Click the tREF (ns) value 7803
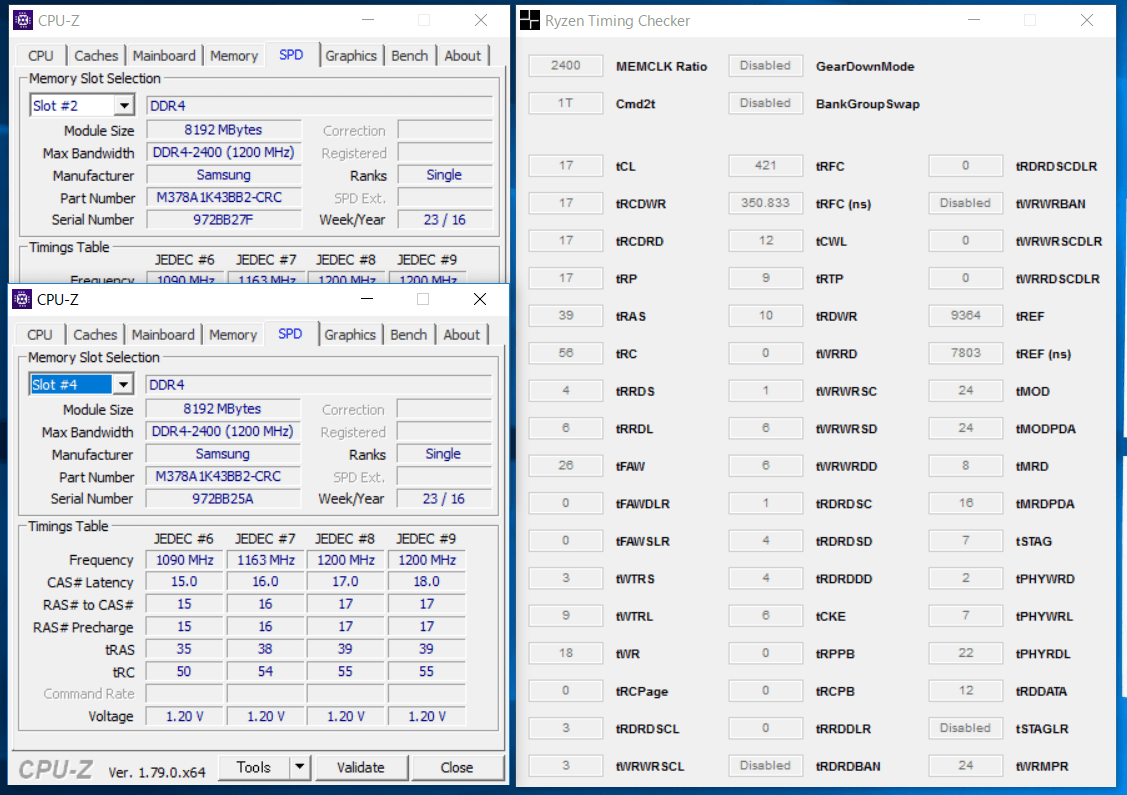This screenshot has width=1127, height=795. pyautogui.click(x=965, y=353)
